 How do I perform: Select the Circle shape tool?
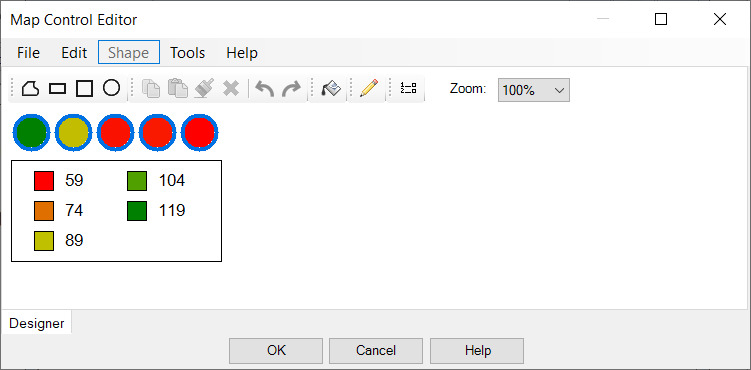[x=111, y=88]
